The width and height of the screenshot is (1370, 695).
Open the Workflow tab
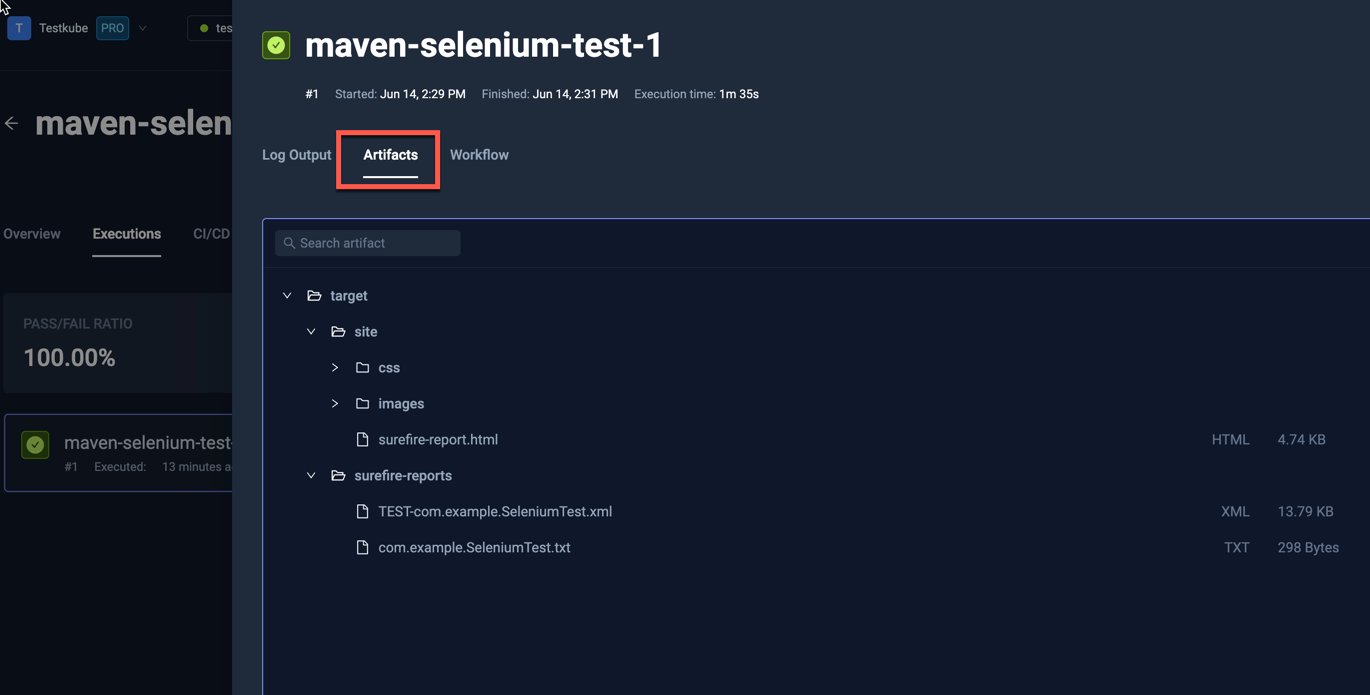(479, 155)
